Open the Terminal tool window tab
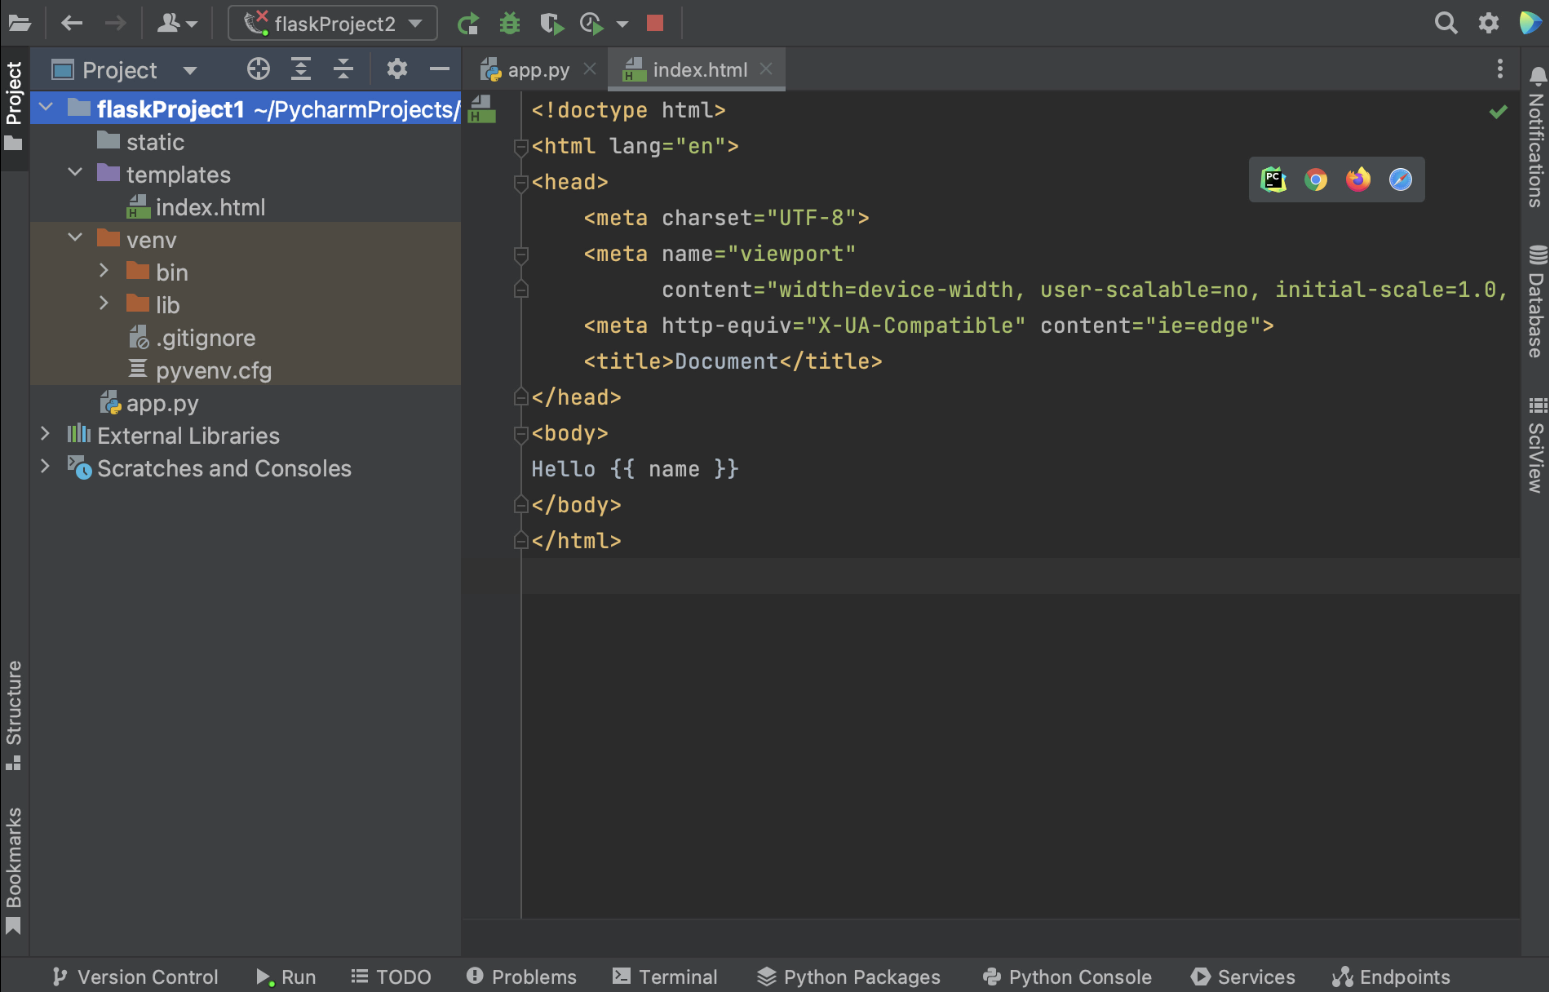This screenshot has height=992, width=1549. [x=665, y=977]
